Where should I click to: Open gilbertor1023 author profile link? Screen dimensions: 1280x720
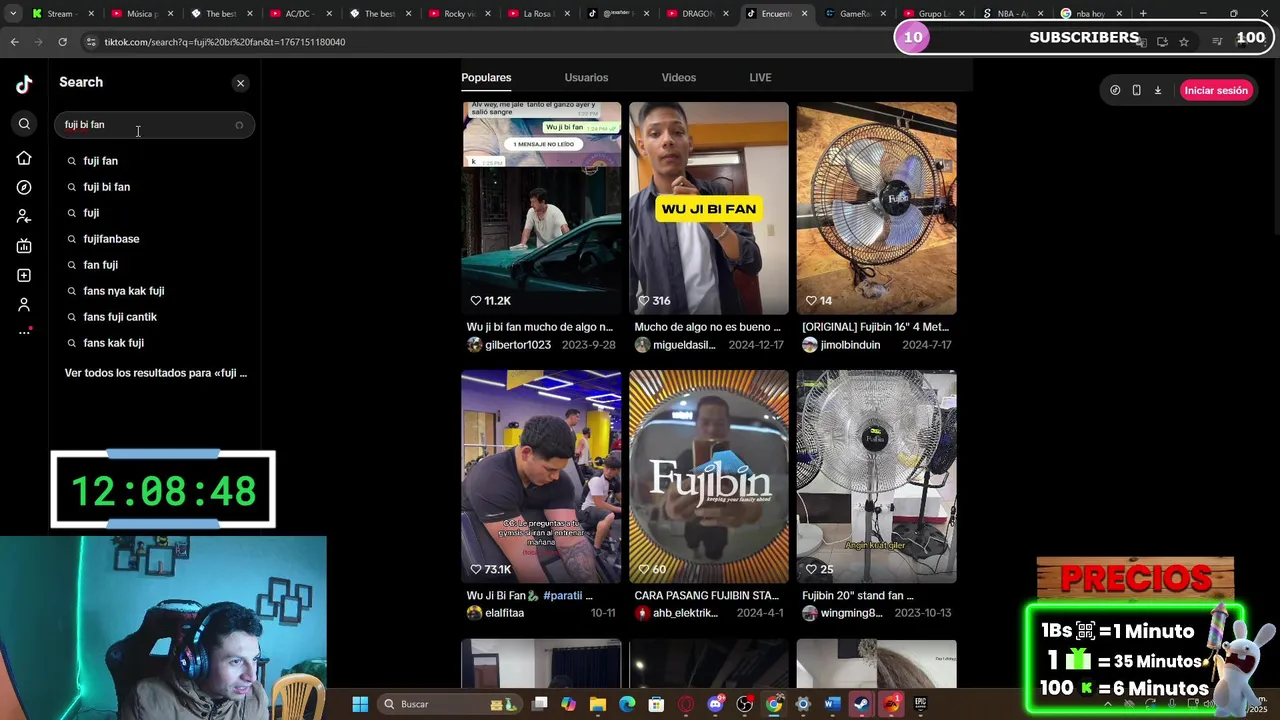(x=517, y=345)
